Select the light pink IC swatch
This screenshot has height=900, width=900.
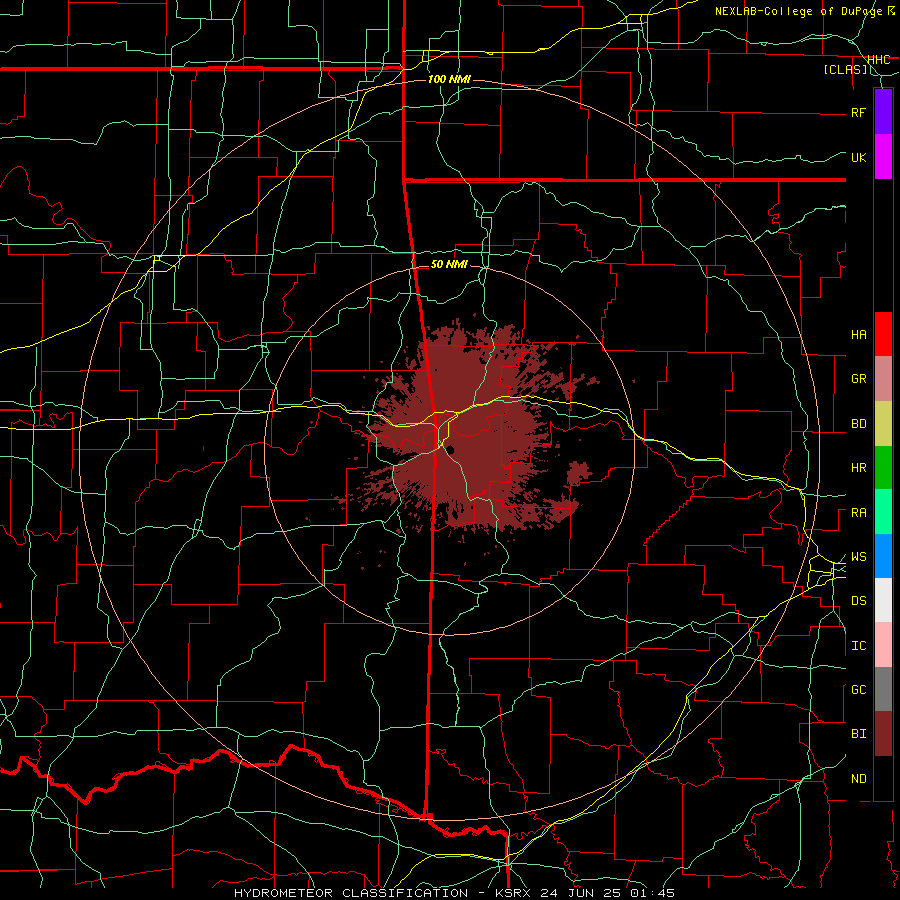tap(883, 645)
